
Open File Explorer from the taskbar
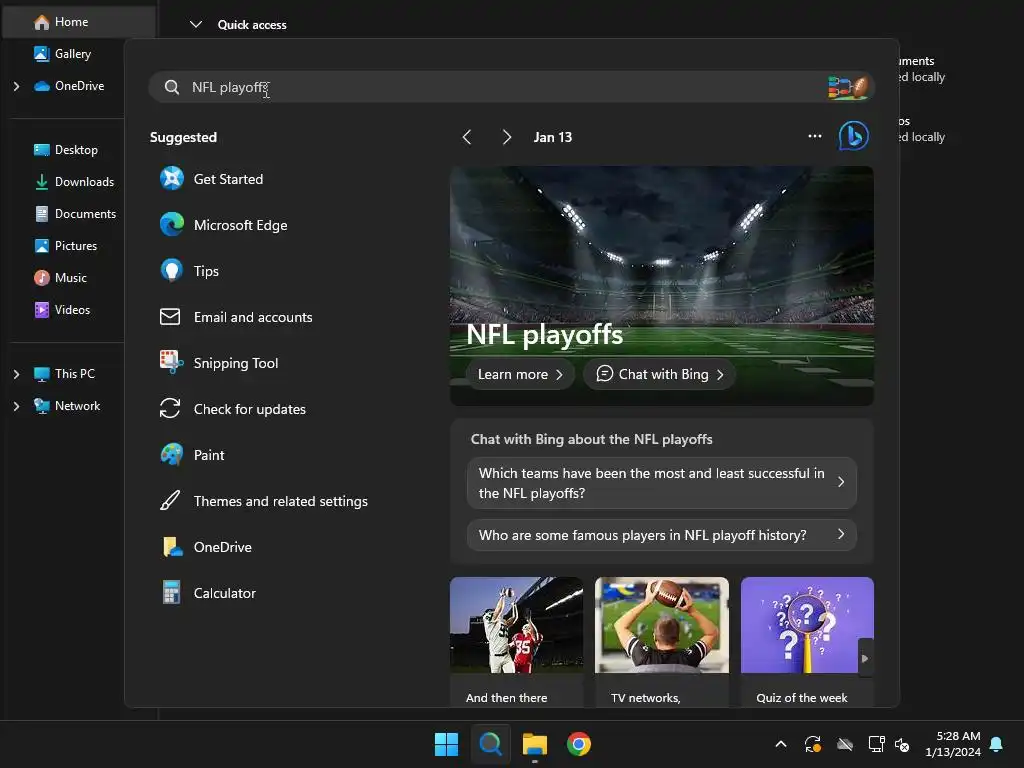click(x=535, y=744)
